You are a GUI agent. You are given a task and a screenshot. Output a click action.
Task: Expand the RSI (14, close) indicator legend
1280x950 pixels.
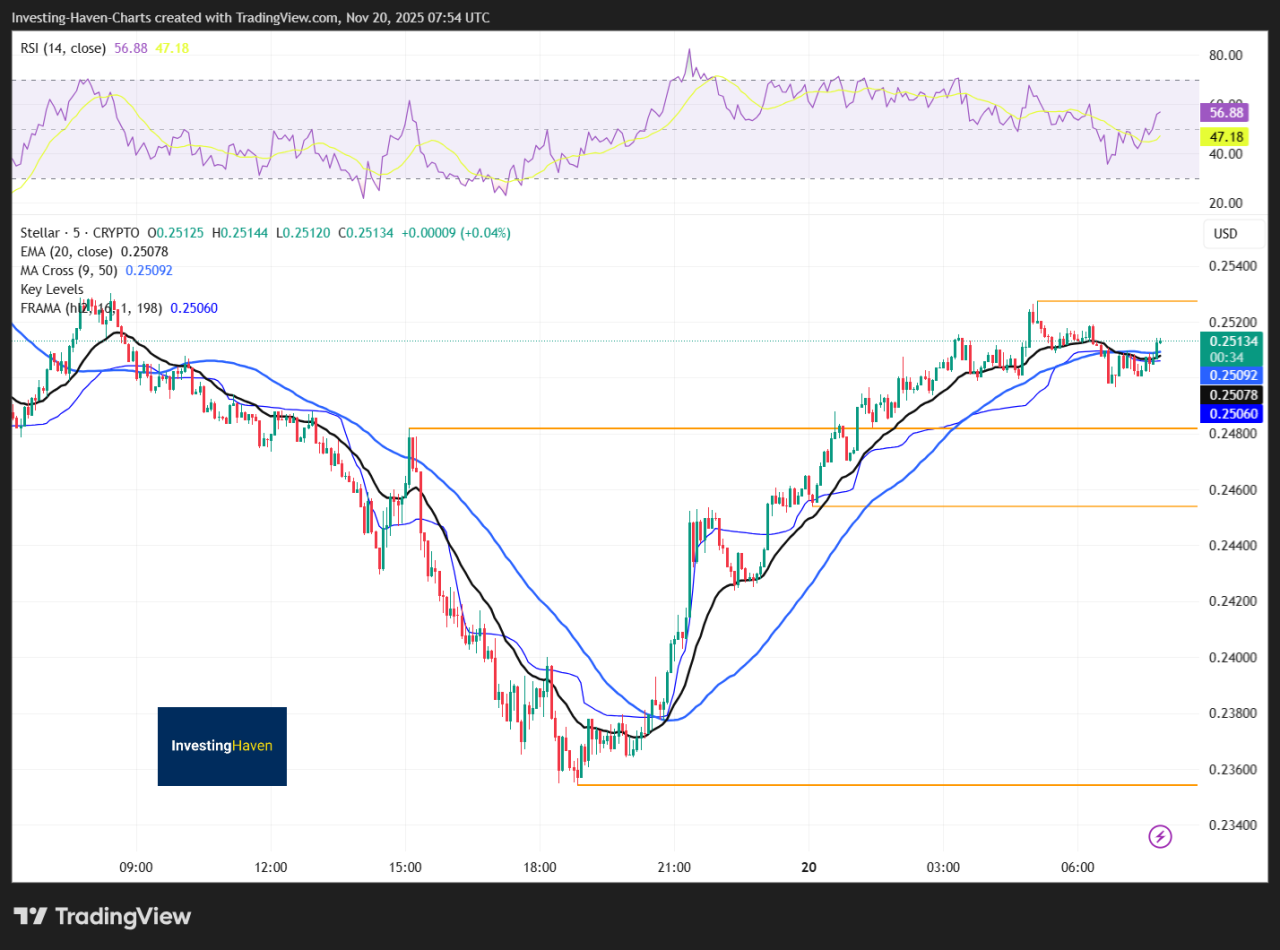(x=64, y=46)
